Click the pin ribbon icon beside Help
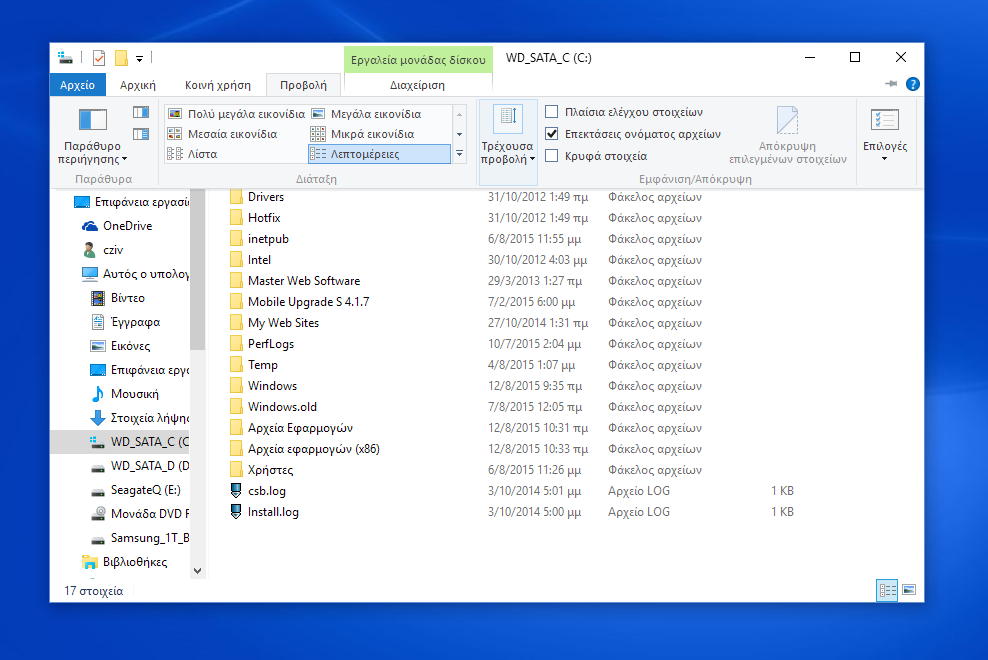 pos(891,85)
